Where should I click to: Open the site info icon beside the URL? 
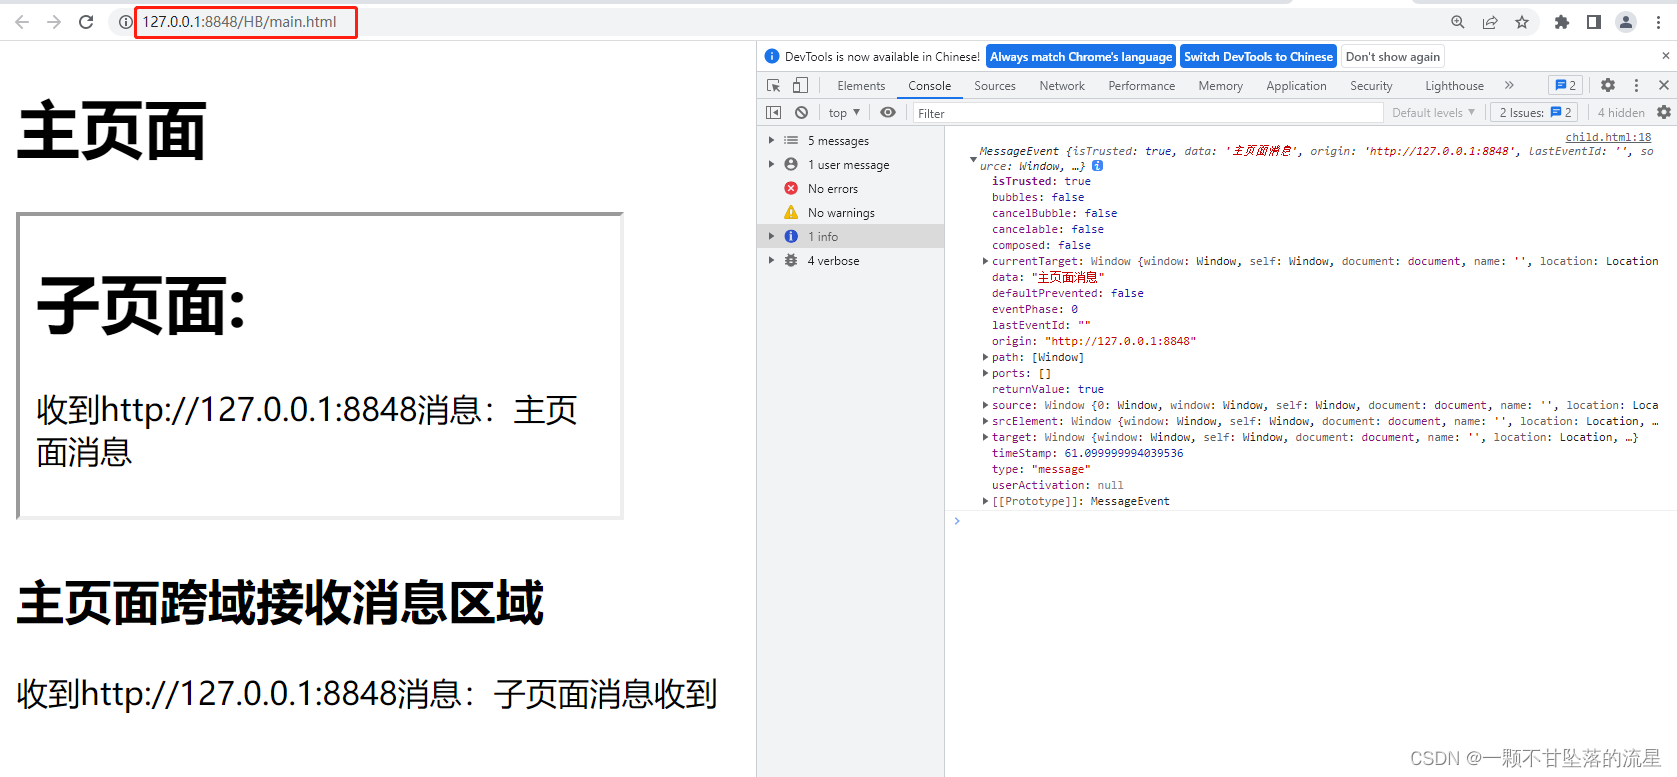click(x=125, y=22)
